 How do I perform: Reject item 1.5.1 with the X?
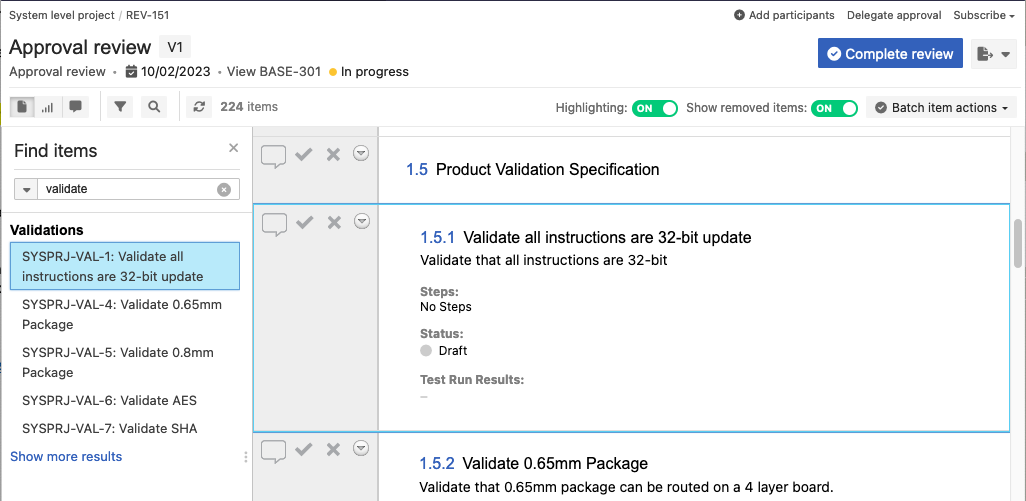[x=334, y=223]
